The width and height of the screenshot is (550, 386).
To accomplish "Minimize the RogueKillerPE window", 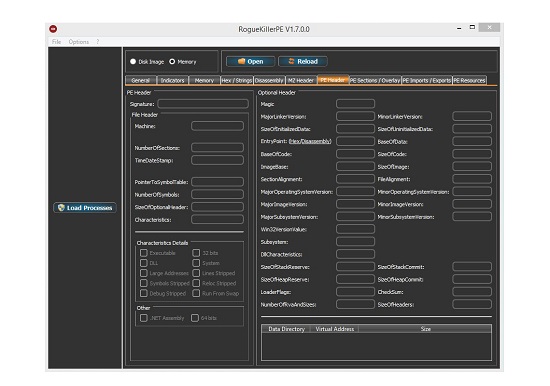I will click(x=459, y=28).
